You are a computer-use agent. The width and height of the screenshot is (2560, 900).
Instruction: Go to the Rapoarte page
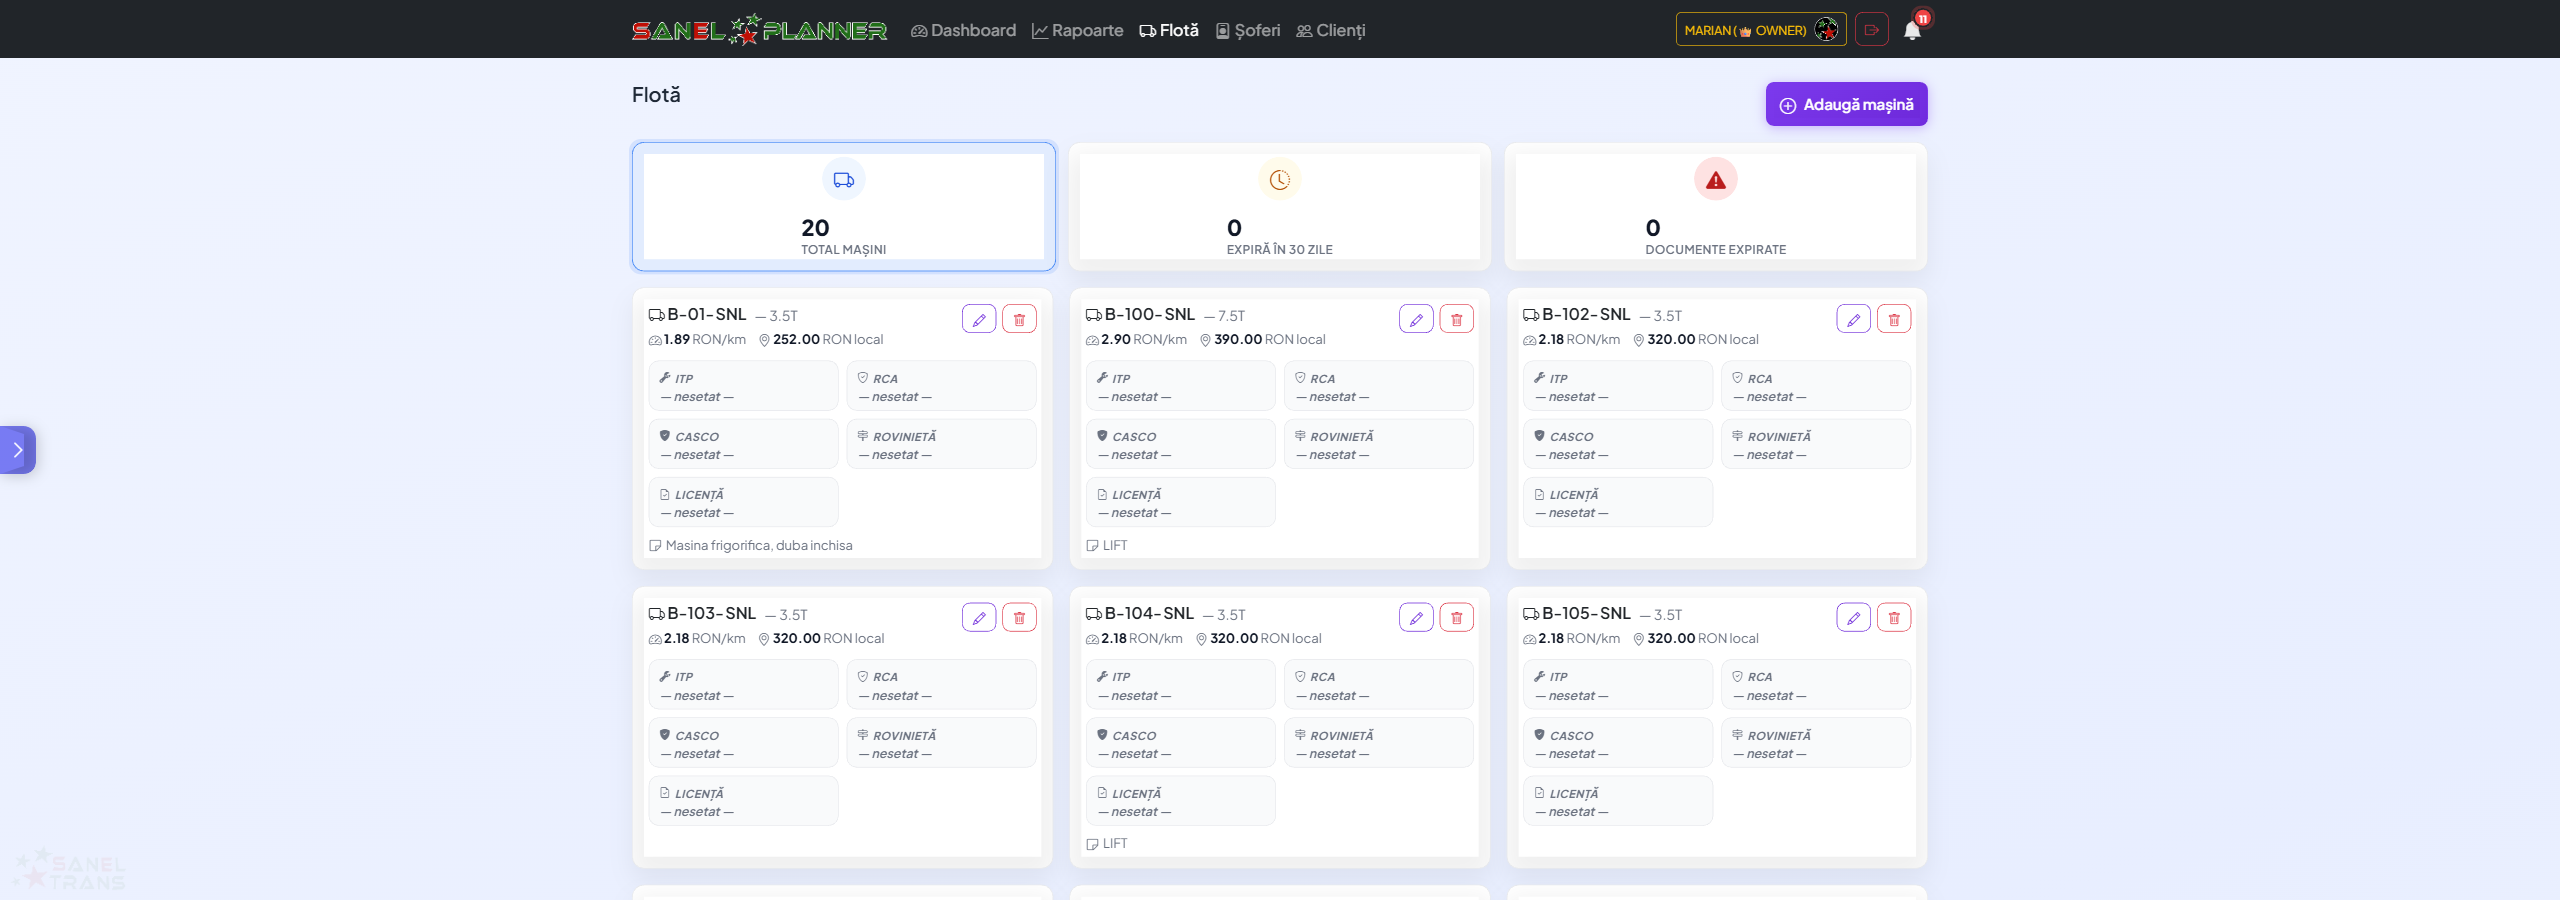click(1077, 31)
